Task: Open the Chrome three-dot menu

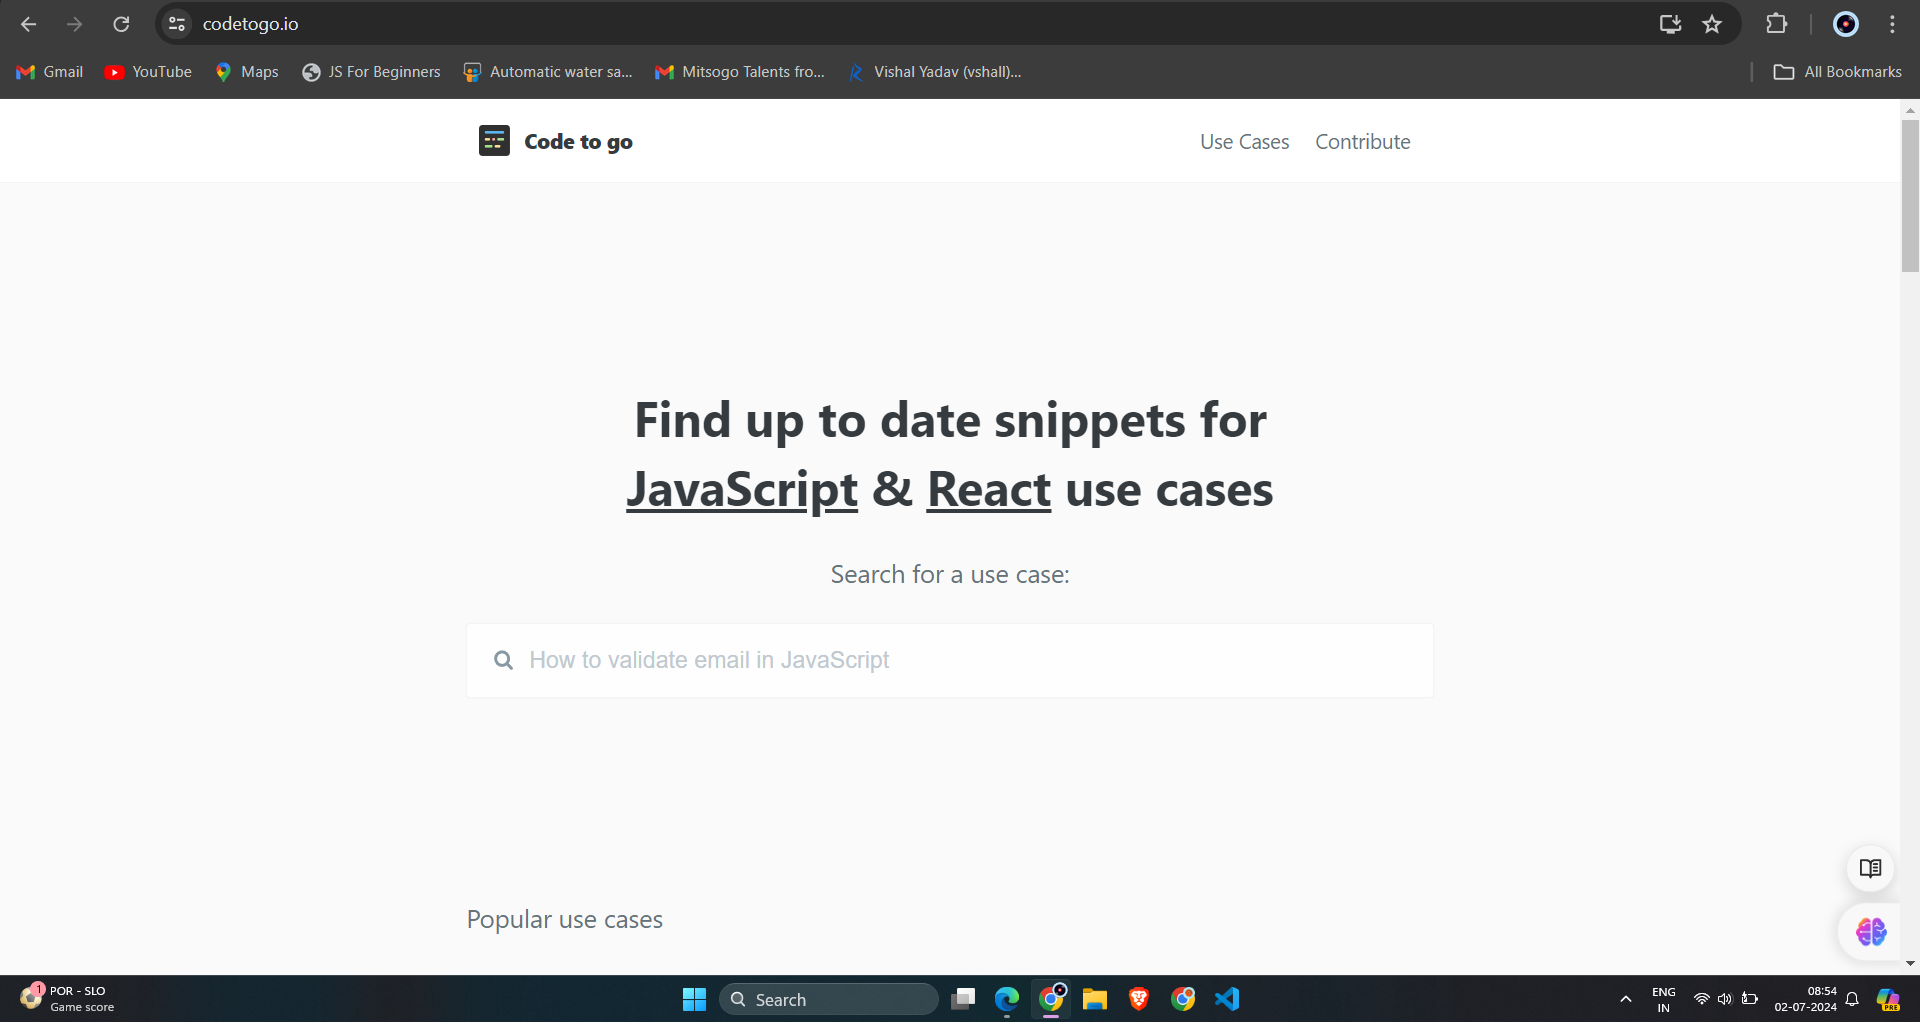Action: pyautogui.click(x=1892, y=24)
